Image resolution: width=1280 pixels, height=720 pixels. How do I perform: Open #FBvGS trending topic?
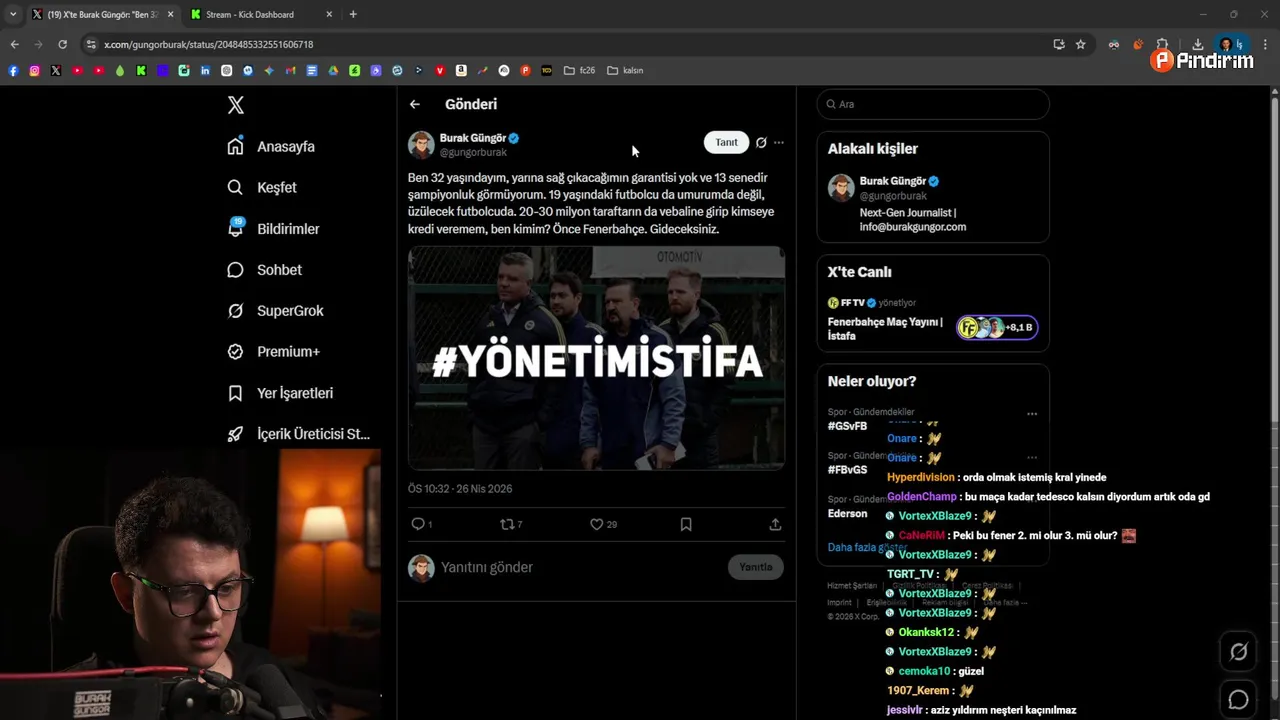click(x=848, y=470)
